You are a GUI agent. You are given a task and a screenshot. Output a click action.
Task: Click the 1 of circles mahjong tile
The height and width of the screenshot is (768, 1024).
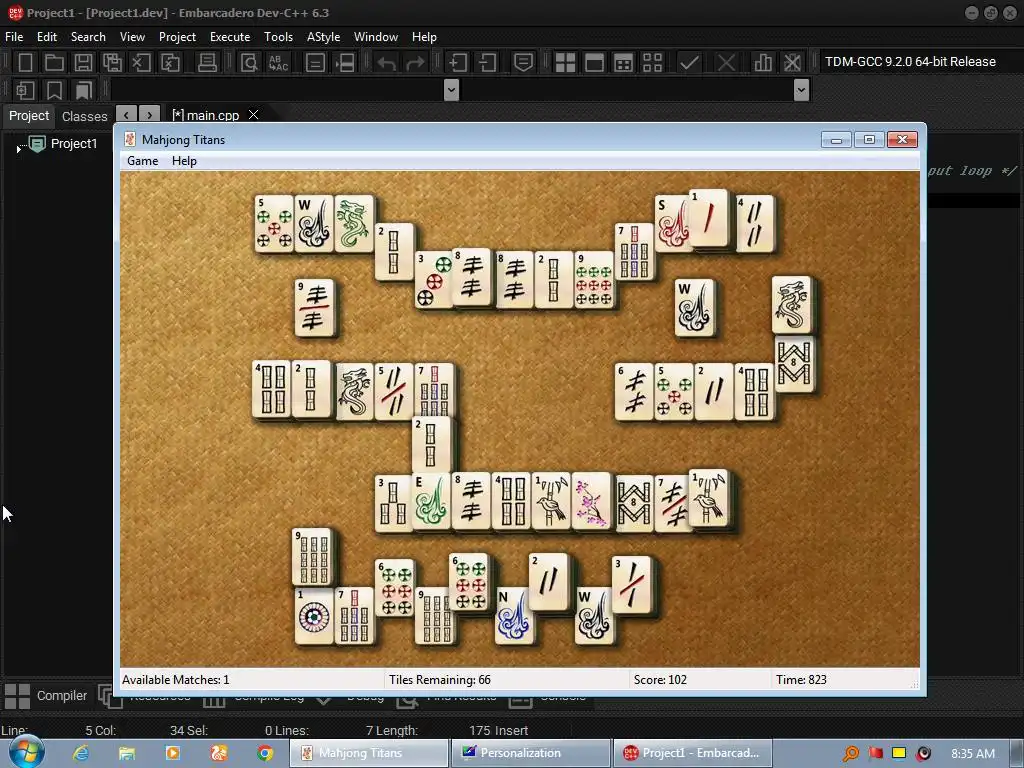coord(314,615)
